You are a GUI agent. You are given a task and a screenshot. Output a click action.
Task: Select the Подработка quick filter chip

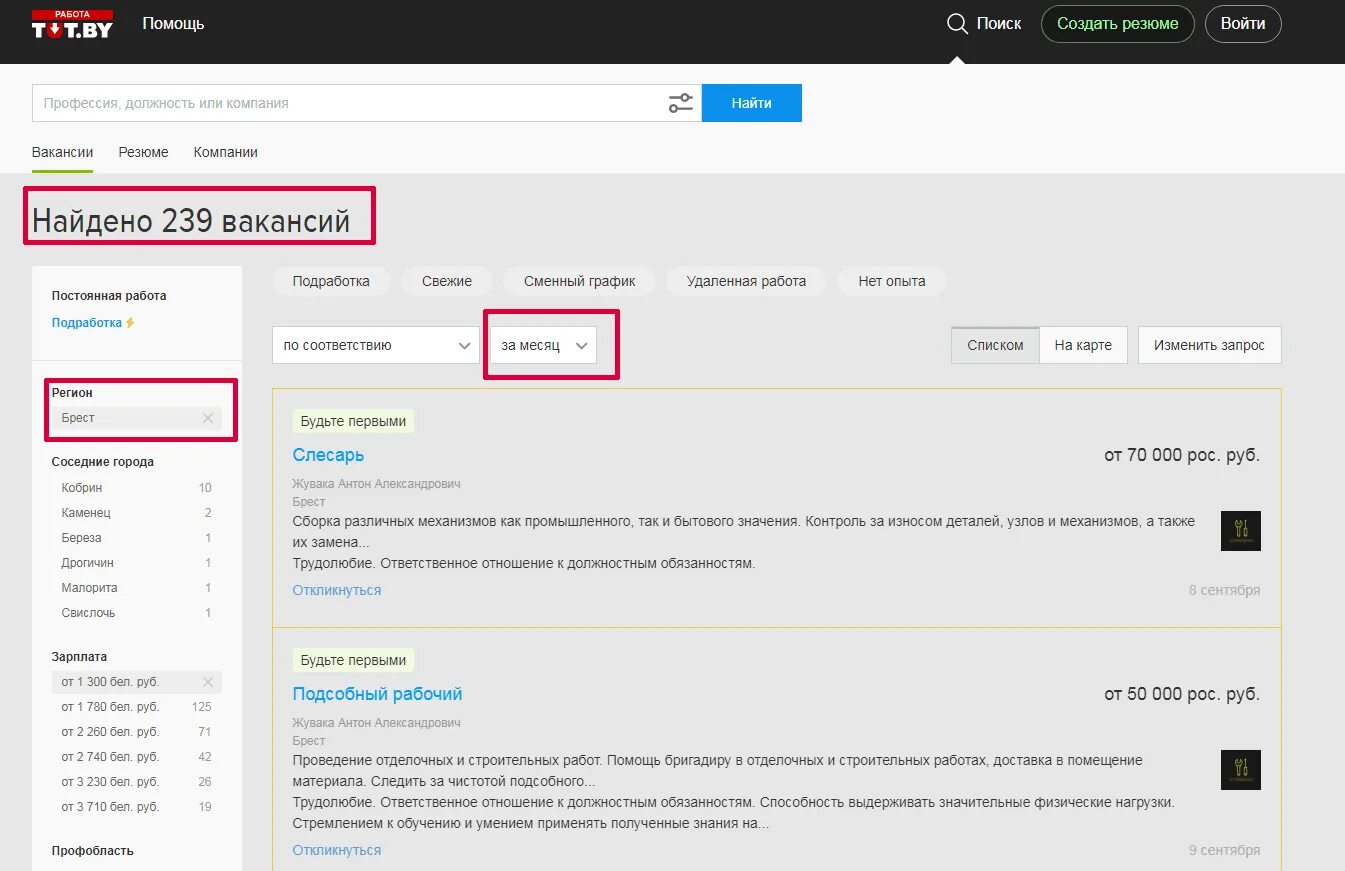pos(331,281)
